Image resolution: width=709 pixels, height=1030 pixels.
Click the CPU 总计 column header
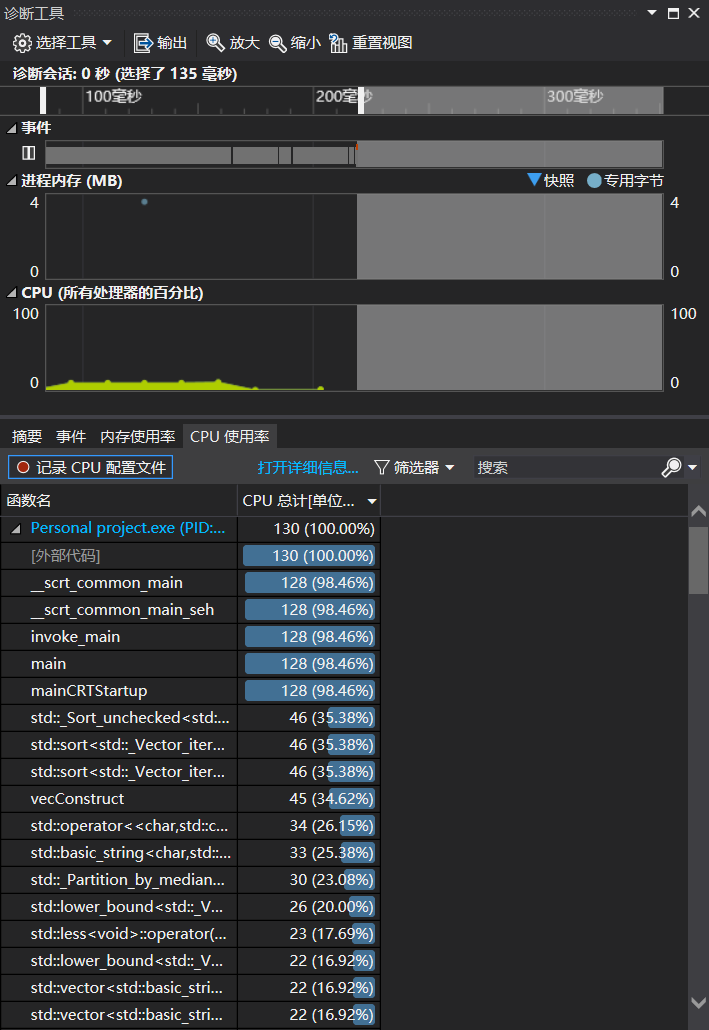pyautogui.click(x=309, y=501)
